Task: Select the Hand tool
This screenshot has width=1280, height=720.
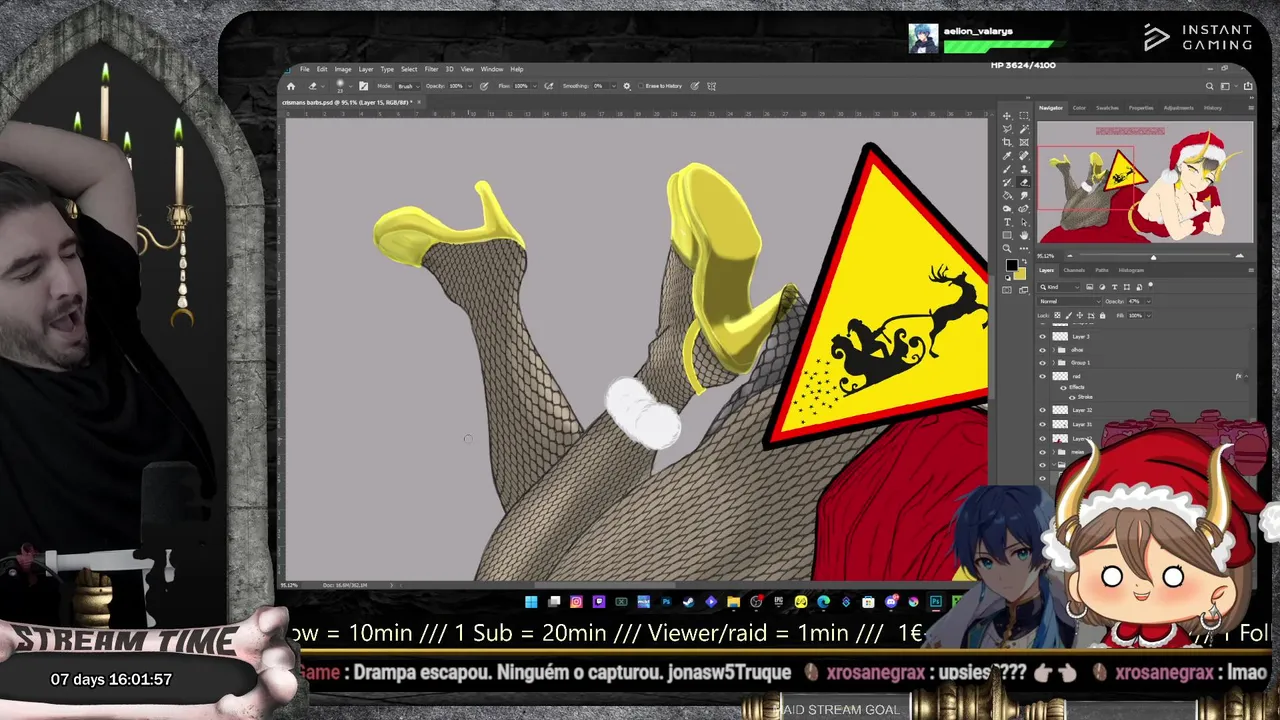Action: [x=1024, y=235]
